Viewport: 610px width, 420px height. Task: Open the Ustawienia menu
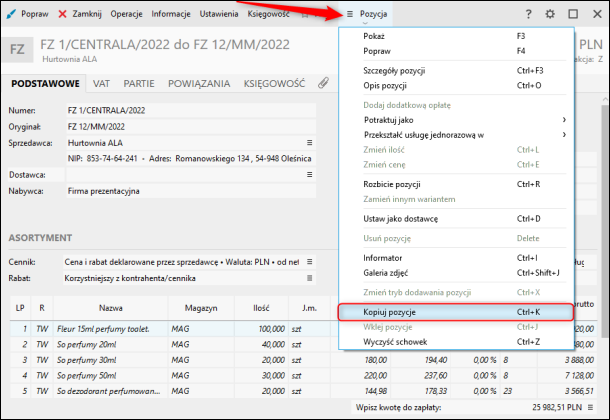coord(219,14)
